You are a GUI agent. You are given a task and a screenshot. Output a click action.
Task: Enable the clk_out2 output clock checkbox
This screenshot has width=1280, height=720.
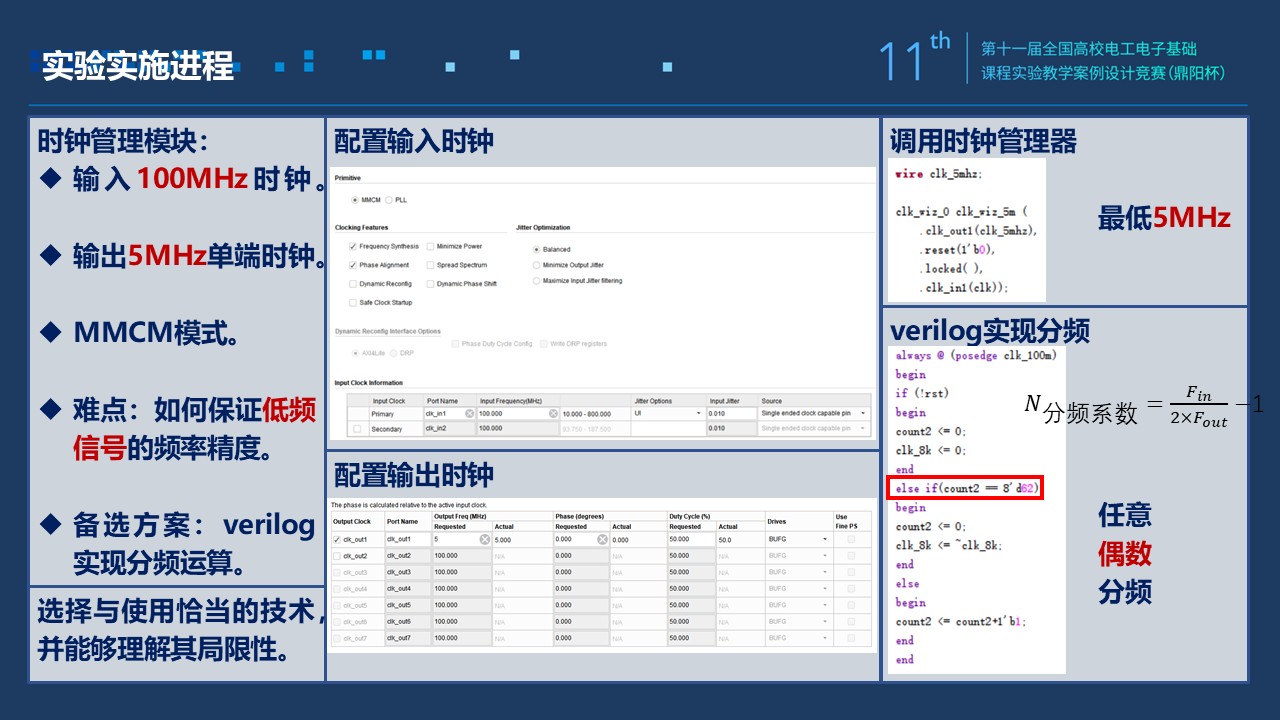[x=337, y=555]
